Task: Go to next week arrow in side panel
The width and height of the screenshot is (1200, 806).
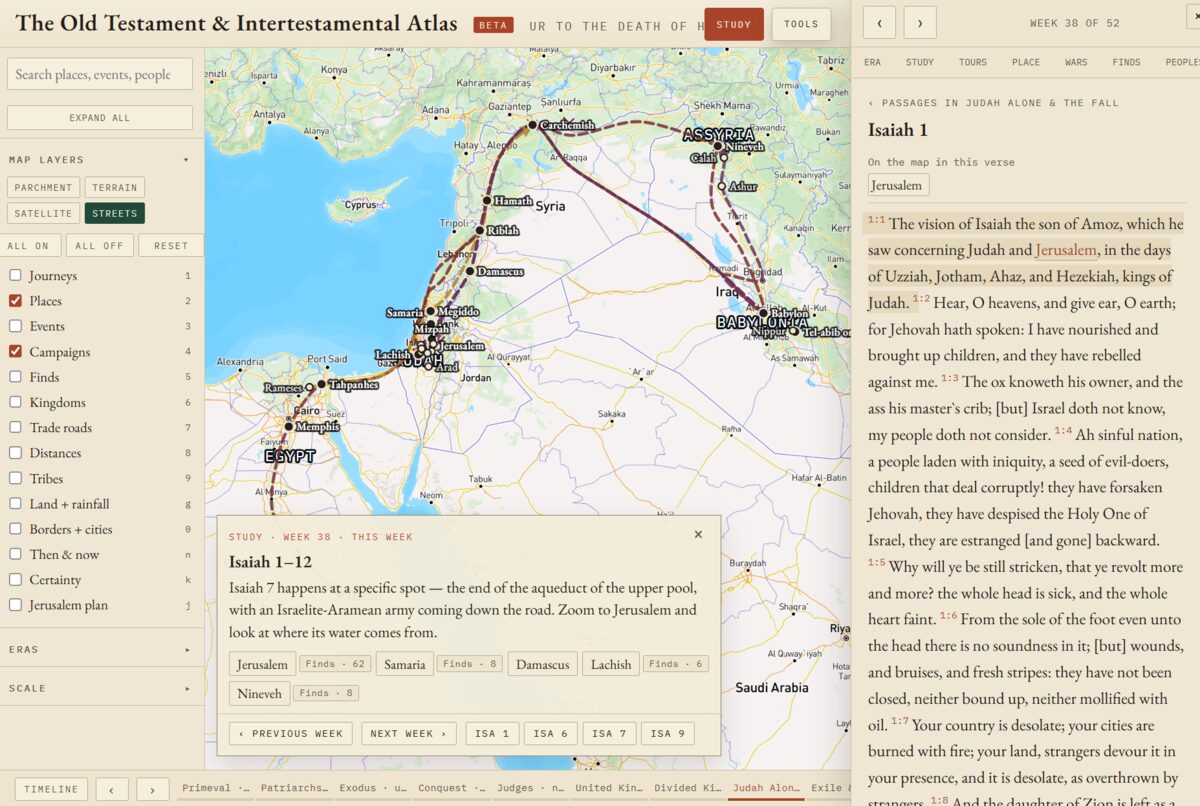Action: tap(920, 22)
